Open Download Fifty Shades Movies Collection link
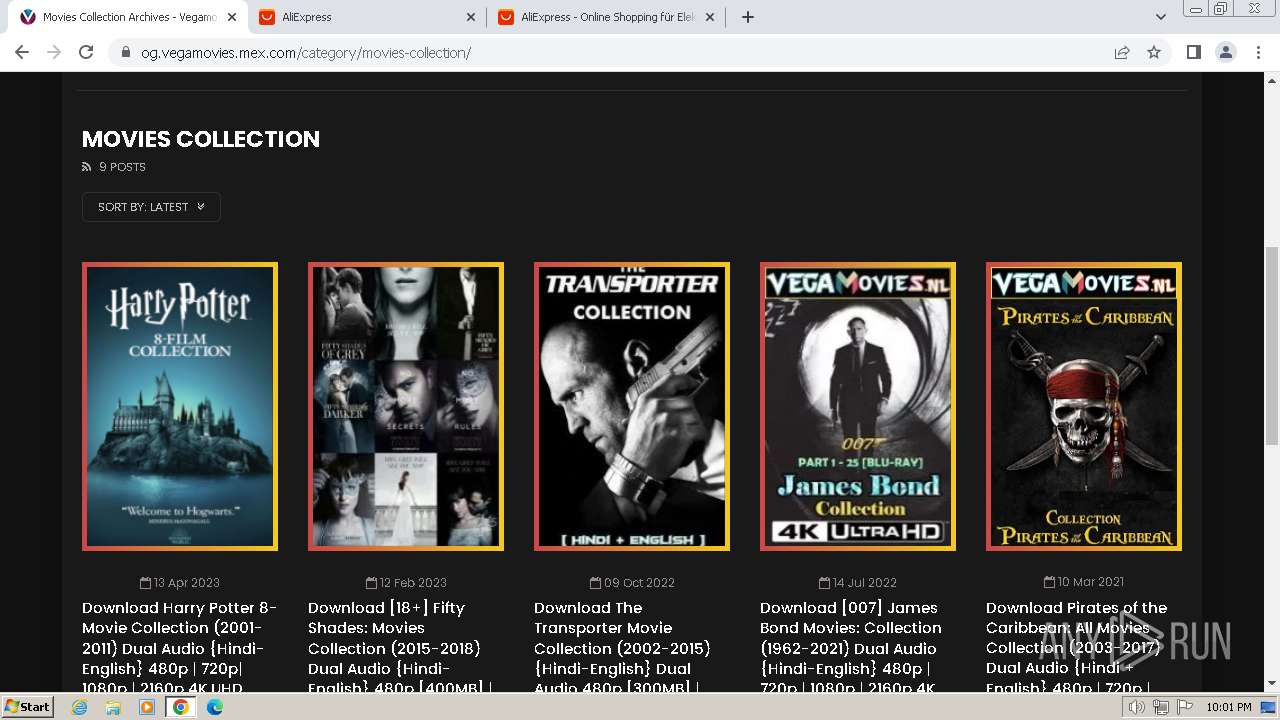 pyautogui.click(x=400, y=647)
